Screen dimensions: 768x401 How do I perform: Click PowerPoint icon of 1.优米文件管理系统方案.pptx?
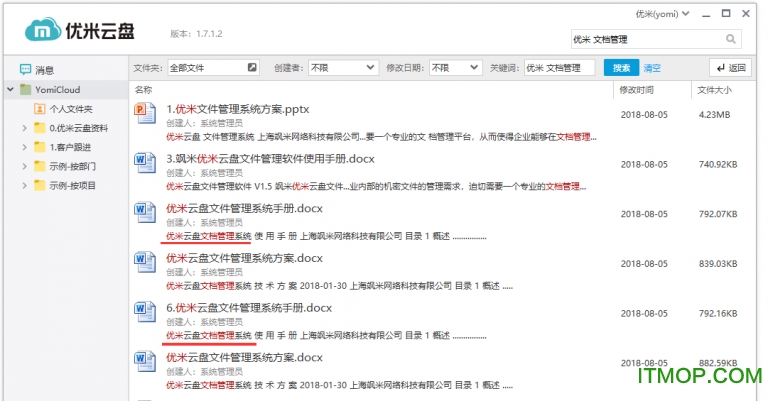point(145,113)
